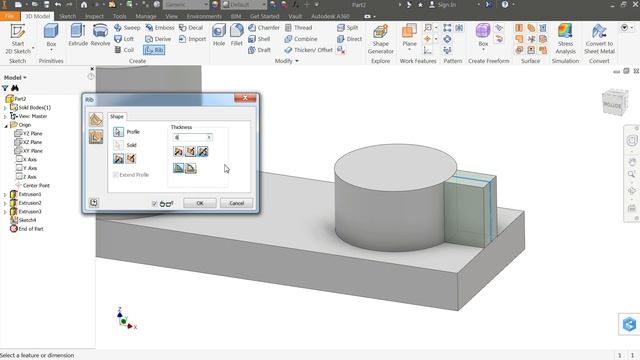
Task: Click the Derive tool
Action: click(158, 39)
